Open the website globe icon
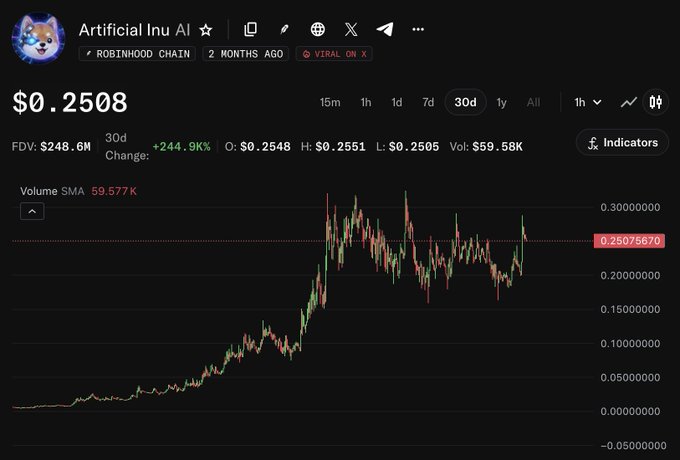Screen dimensions: 680x460 pos(318,29)
